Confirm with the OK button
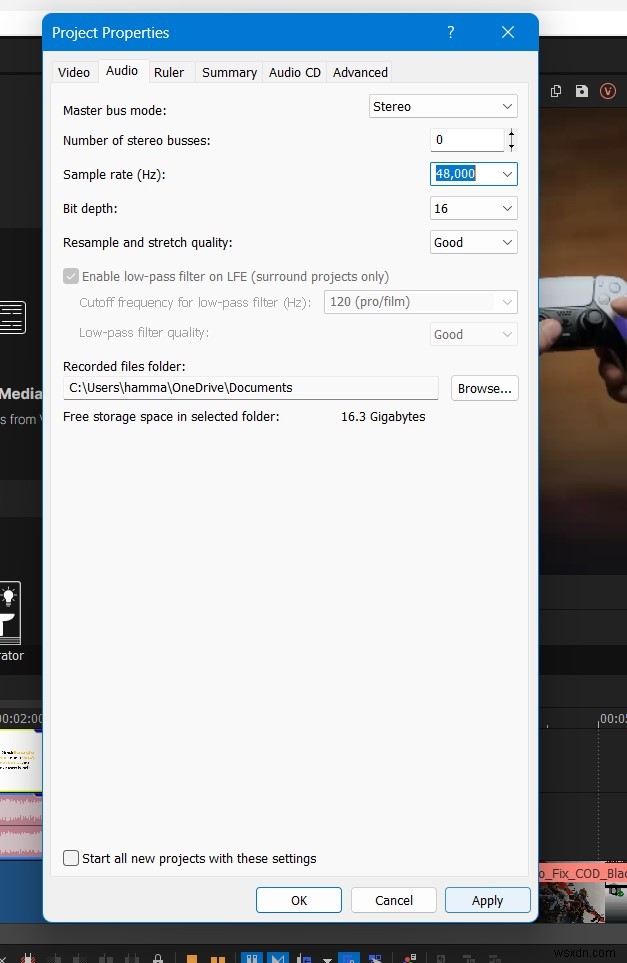 pos(299,900)
